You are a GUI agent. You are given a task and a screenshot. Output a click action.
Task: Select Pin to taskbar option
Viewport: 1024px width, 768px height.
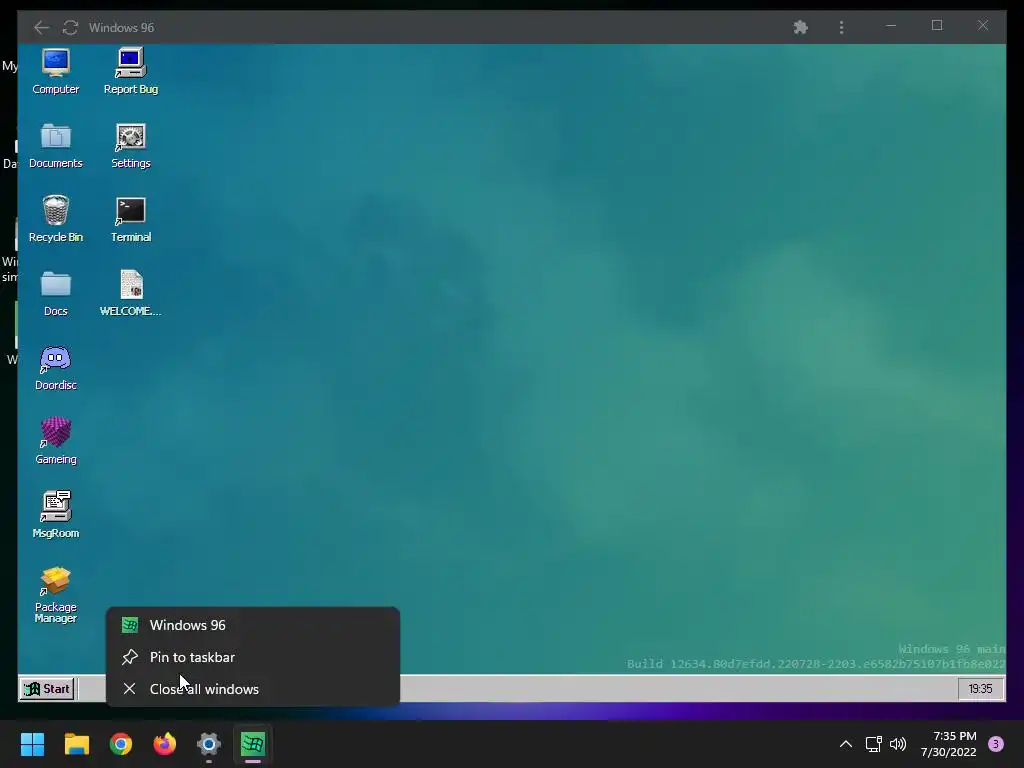pos(253,657)
